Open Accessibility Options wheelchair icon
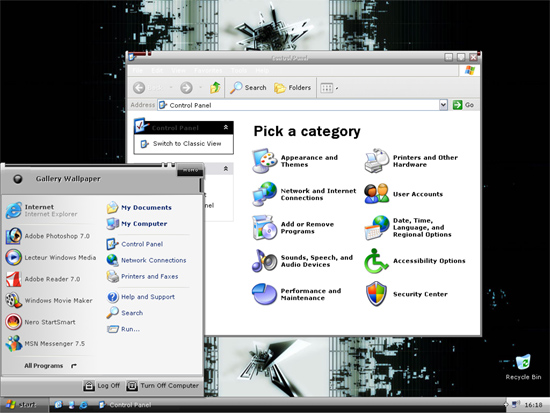 (x=377, y=261)
